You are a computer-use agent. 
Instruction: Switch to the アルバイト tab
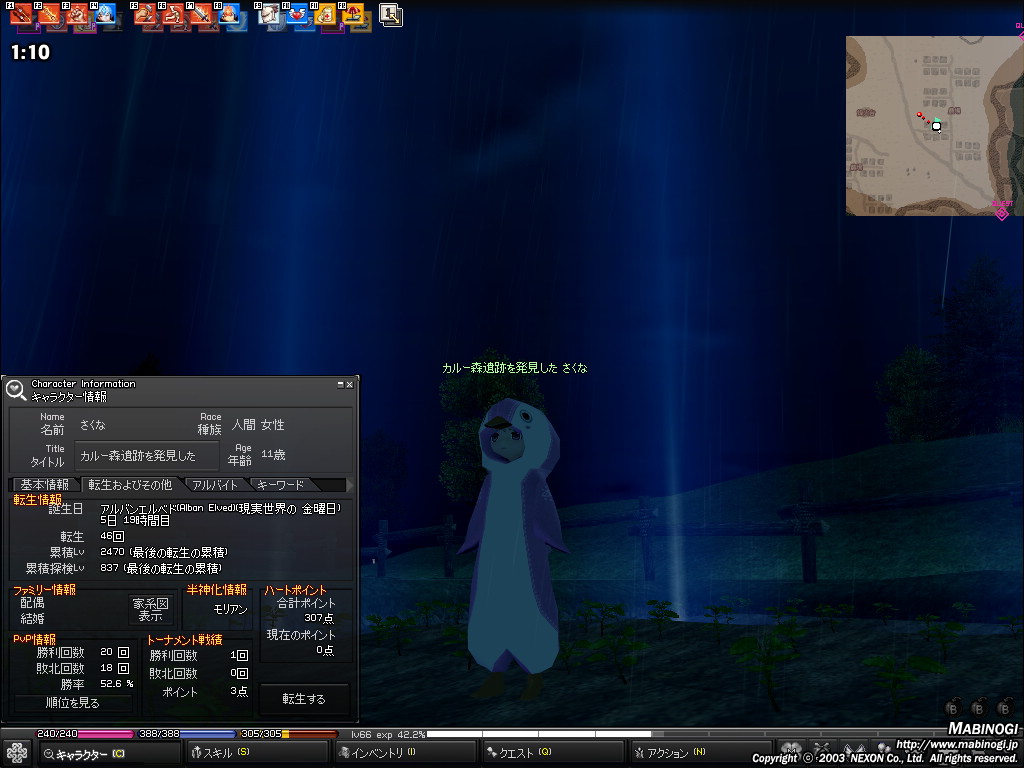click(x=215, y=485)
